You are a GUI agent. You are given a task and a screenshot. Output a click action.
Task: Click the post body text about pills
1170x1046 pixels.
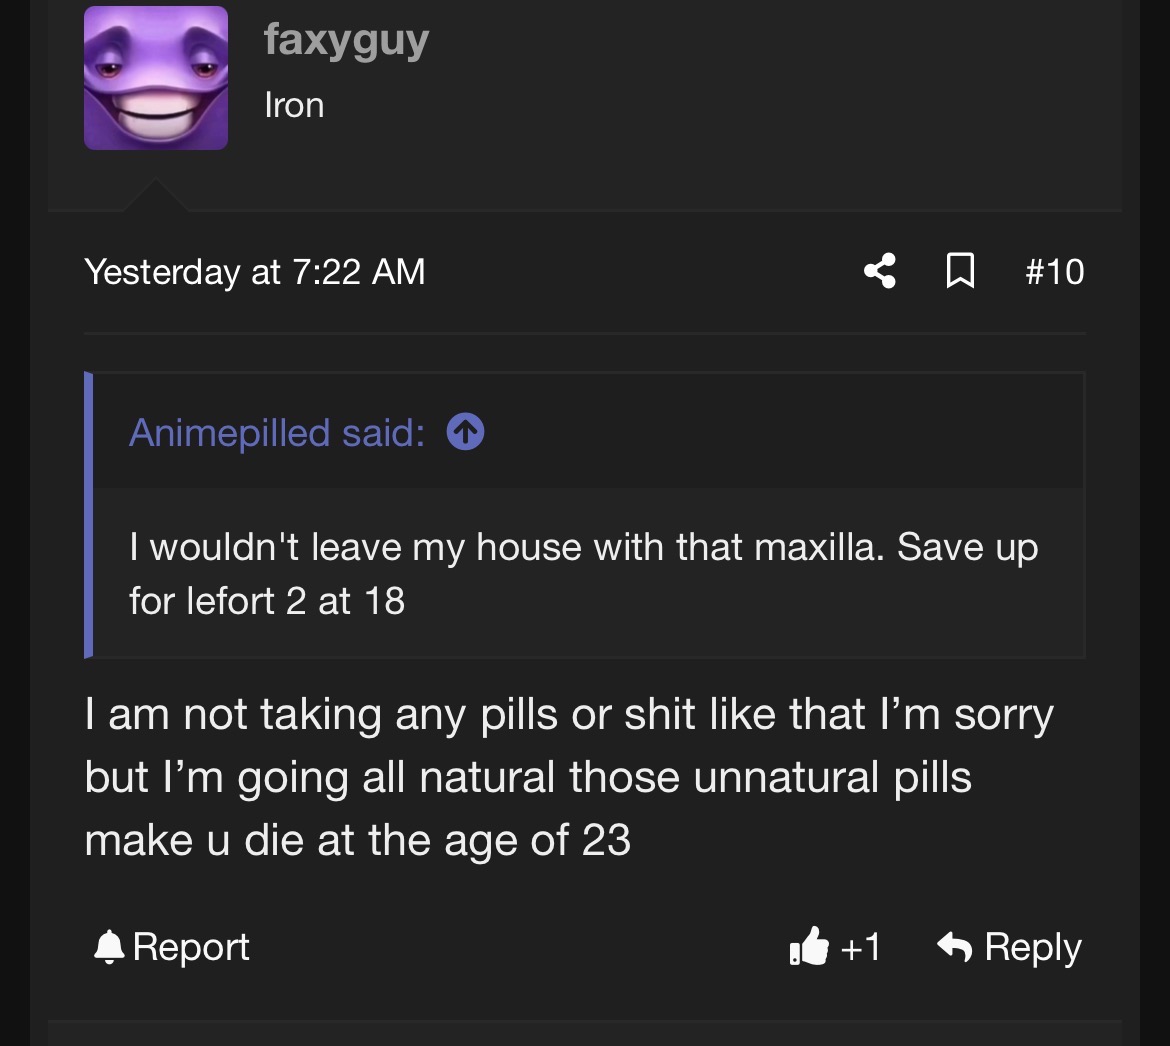(569, 777)
